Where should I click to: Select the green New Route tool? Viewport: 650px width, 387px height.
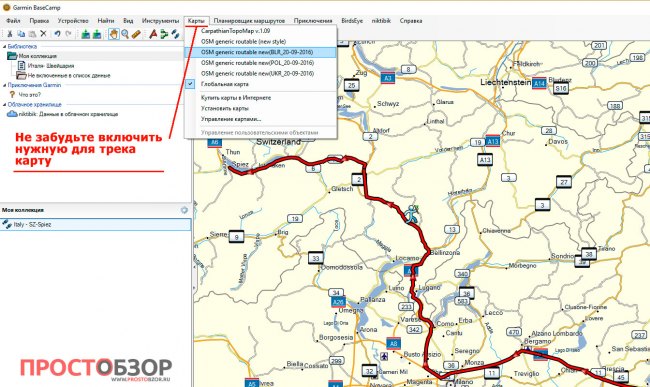click(x=164, y=34)
